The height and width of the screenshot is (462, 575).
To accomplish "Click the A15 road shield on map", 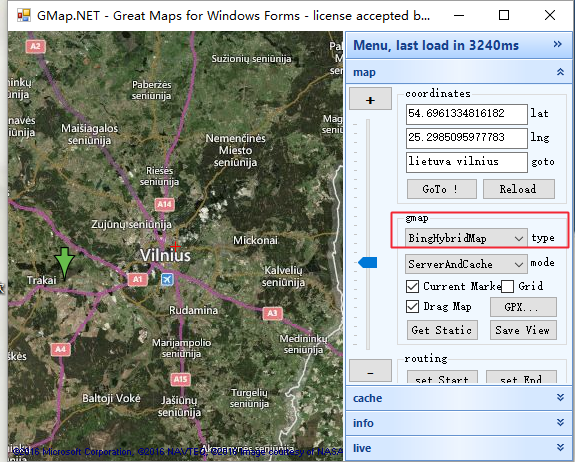I will [x=180, y=379].
